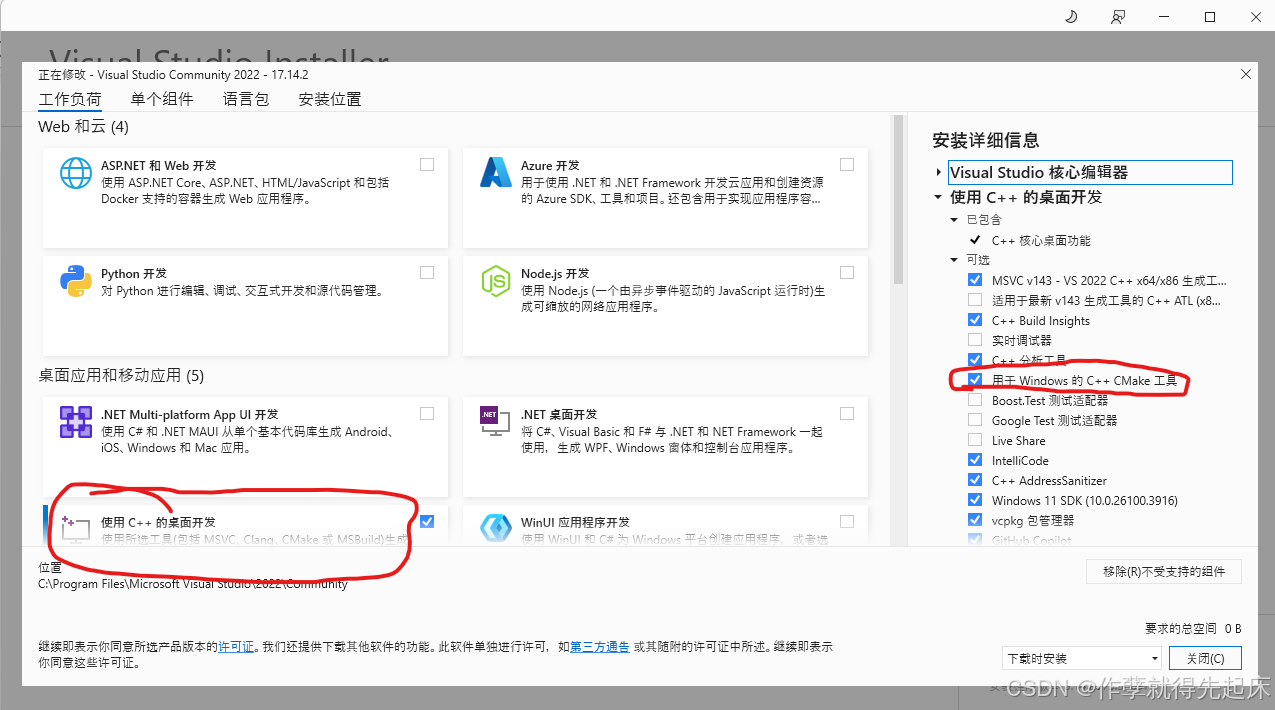Image resolution: width=1275 pixels, height=710 pixels.
Task: Uncheck the Windows 11 SDK component
Action: 975,500
